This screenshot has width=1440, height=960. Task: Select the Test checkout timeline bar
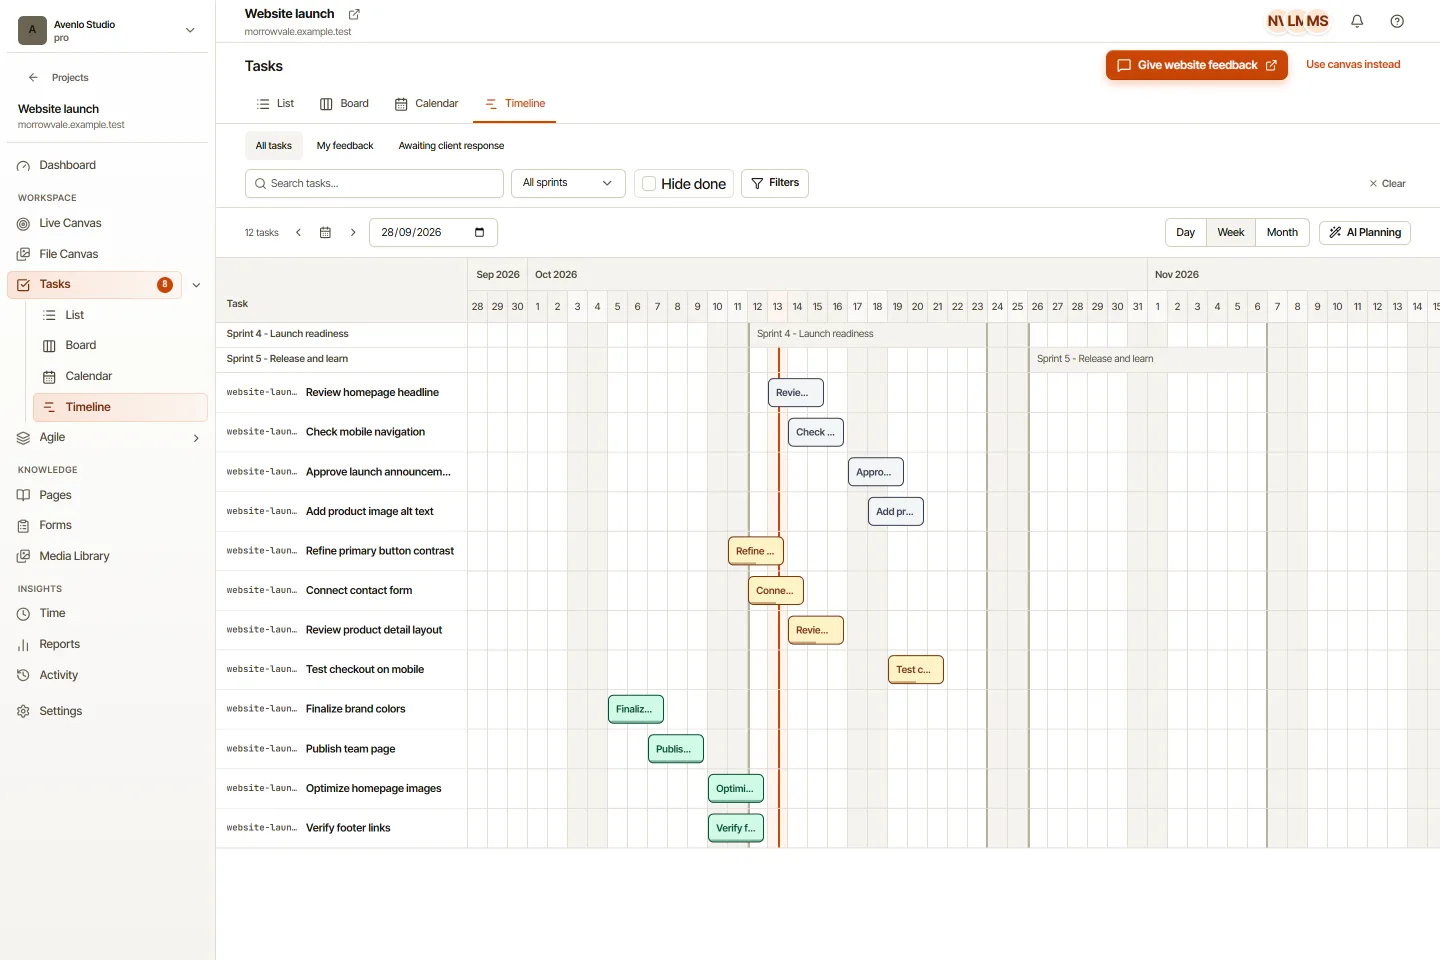pyautogui.click(x=916, y=669)
